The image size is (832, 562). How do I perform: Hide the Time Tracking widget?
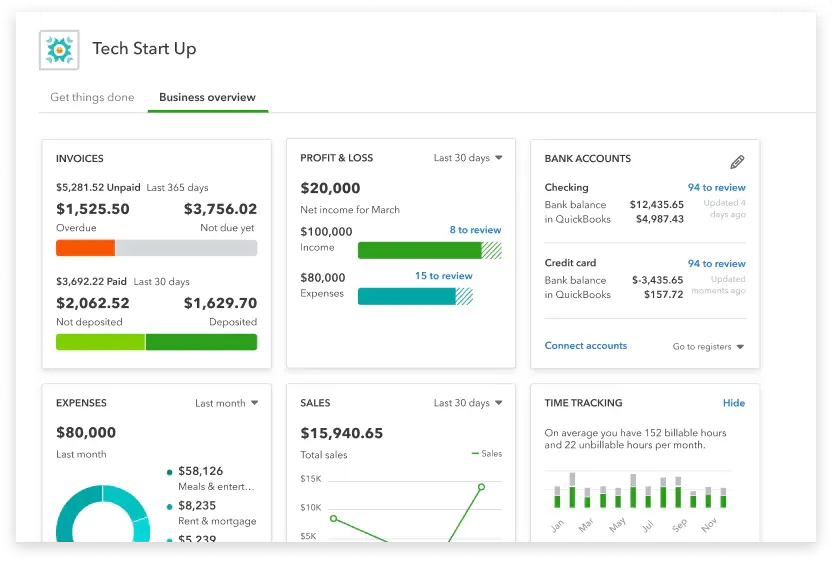pos(733,403)
